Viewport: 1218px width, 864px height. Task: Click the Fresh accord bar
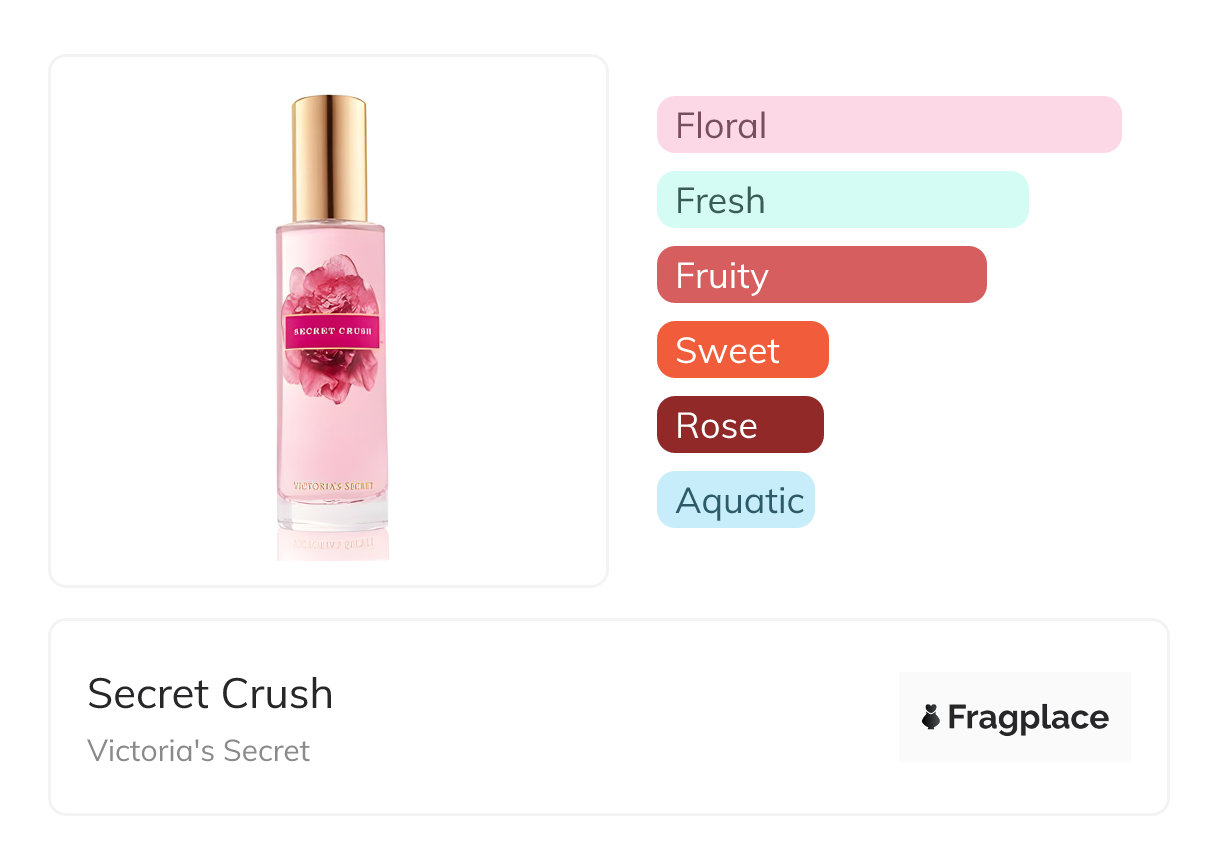(x=842, y=200)
